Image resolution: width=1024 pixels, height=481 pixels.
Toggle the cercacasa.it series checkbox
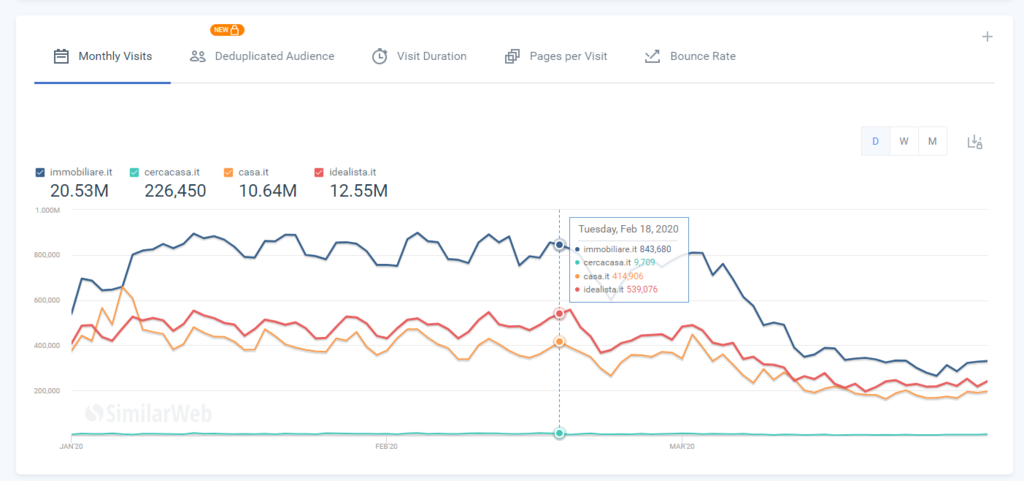(134, 172)
